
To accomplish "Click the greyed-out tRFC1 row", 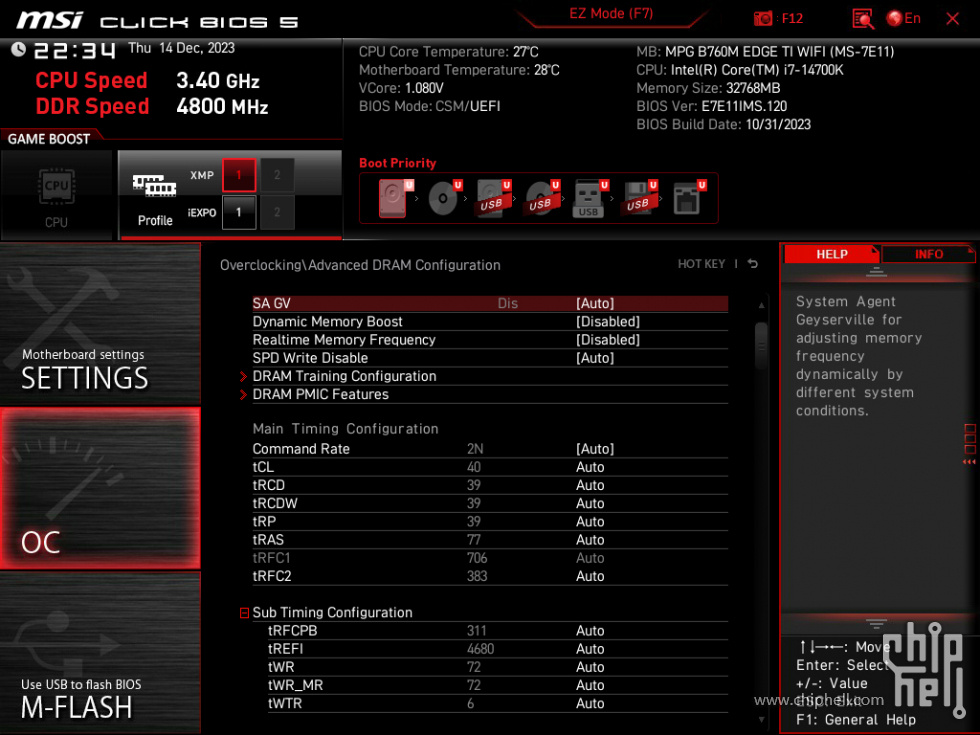I will coord(490,558).
